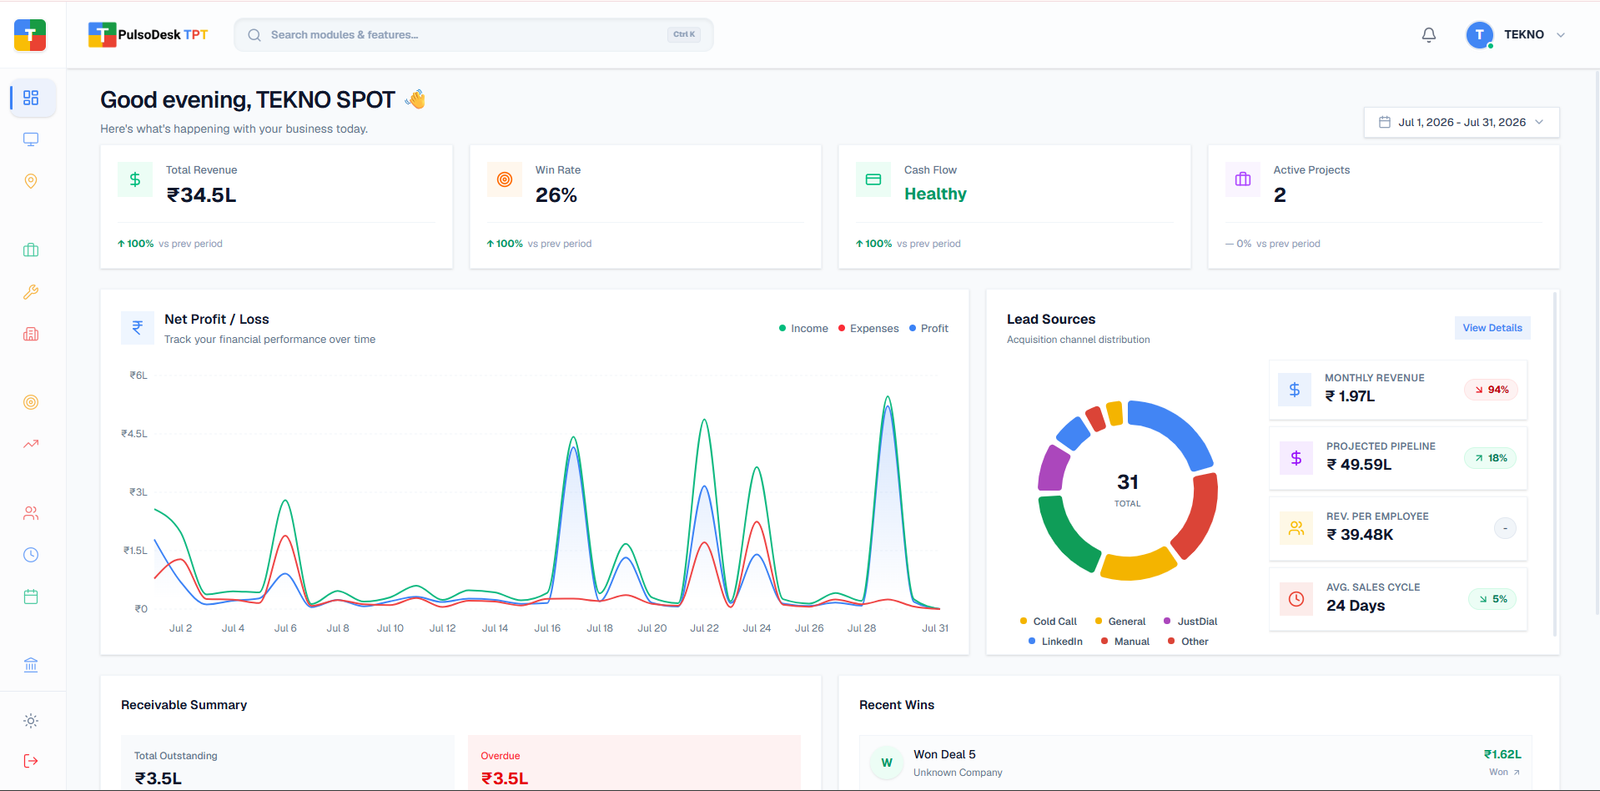The width and height of the screenshot is (1600, 791).
Task: Open the users icon in sidebar
Action: [x=31, y=513]
